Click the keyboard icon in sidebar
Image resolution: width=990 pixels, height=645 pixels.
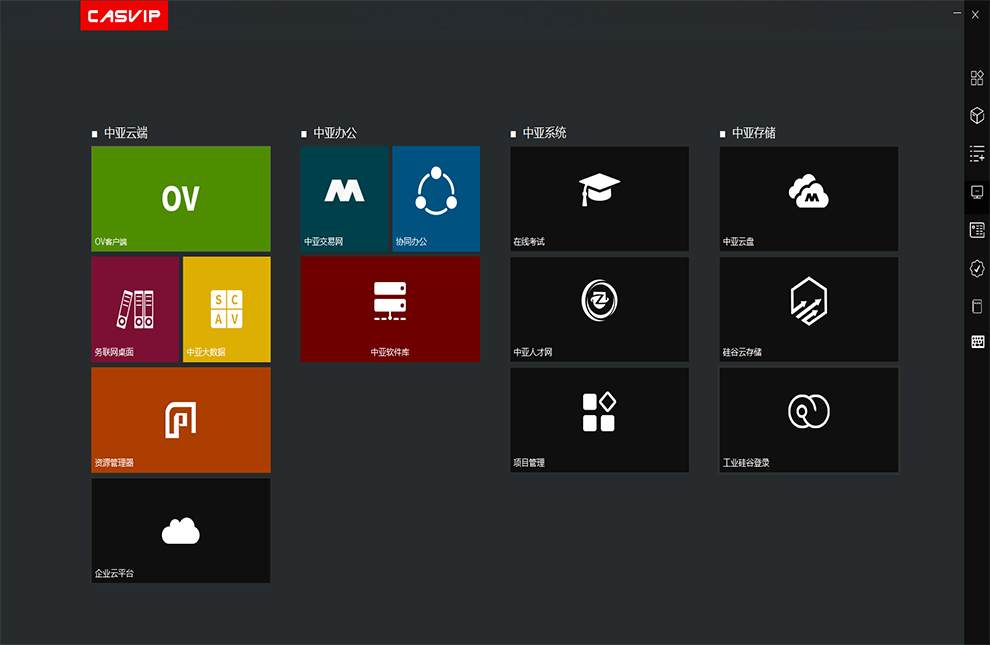point(977,342)
